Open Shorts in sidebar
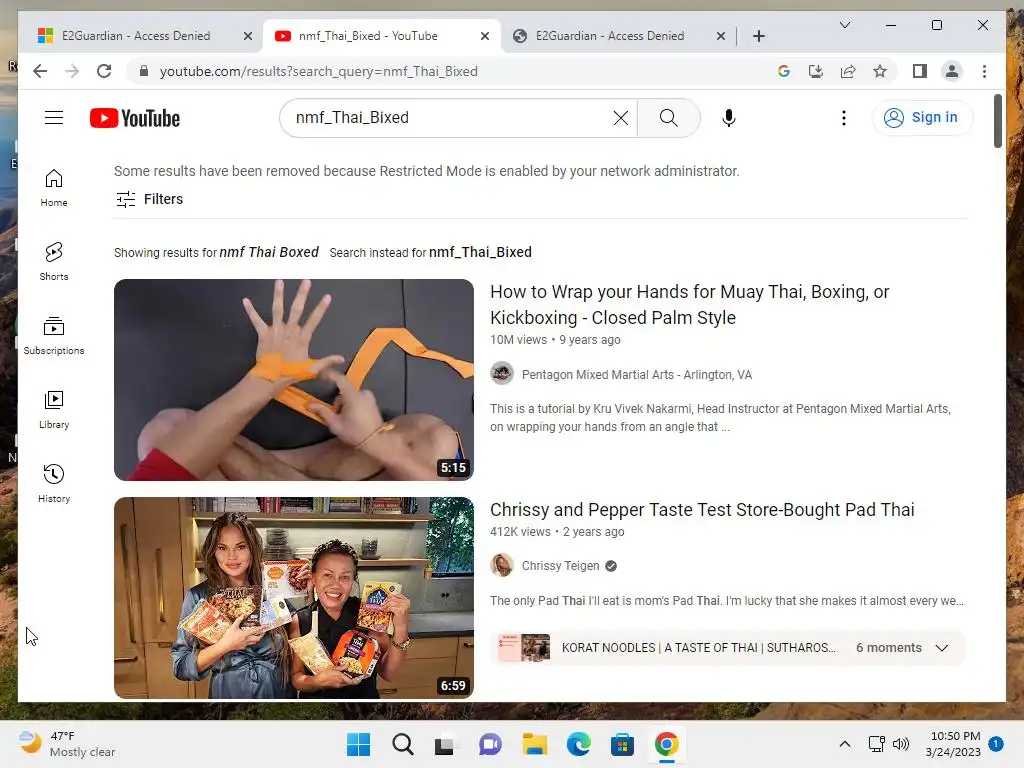The height and width of the screenshot is (768, 1024). (54, 262)
